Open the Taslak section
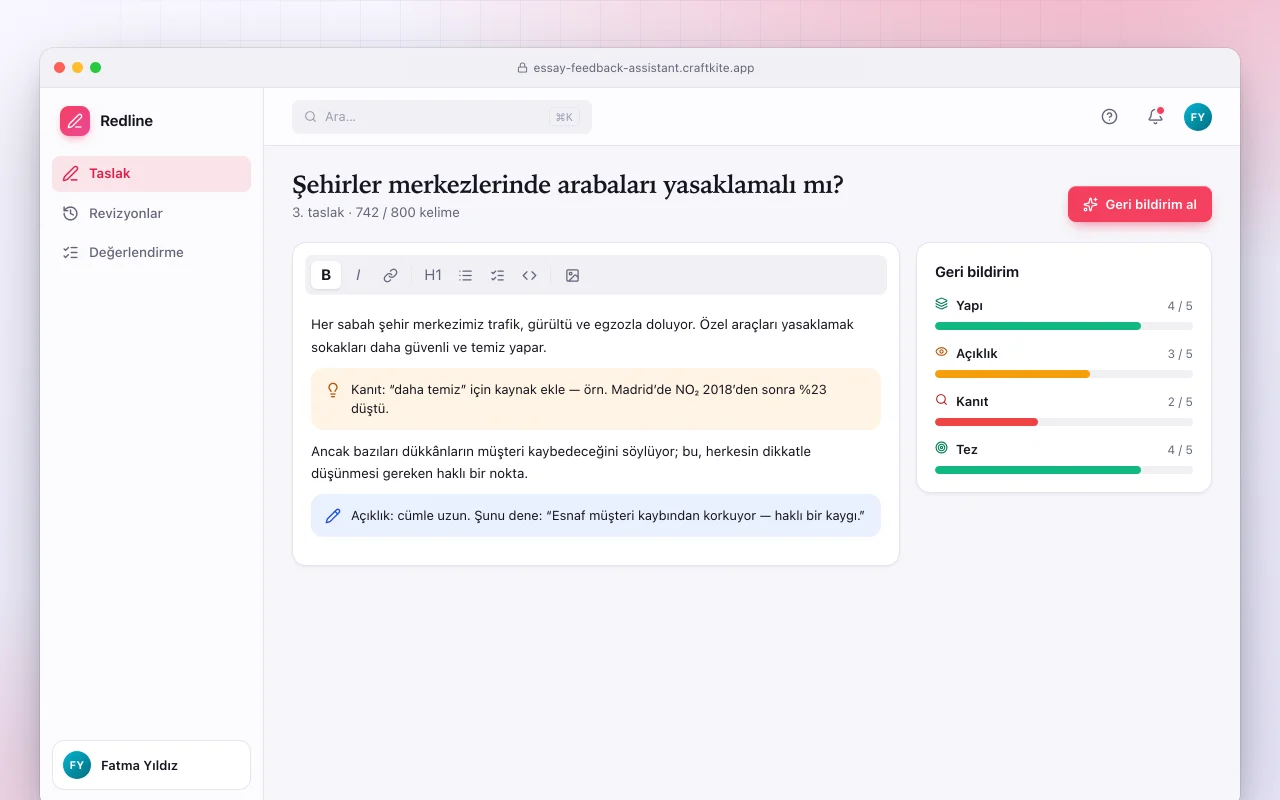This screenshot has height=800, width=1280. [x=151, y=174]
